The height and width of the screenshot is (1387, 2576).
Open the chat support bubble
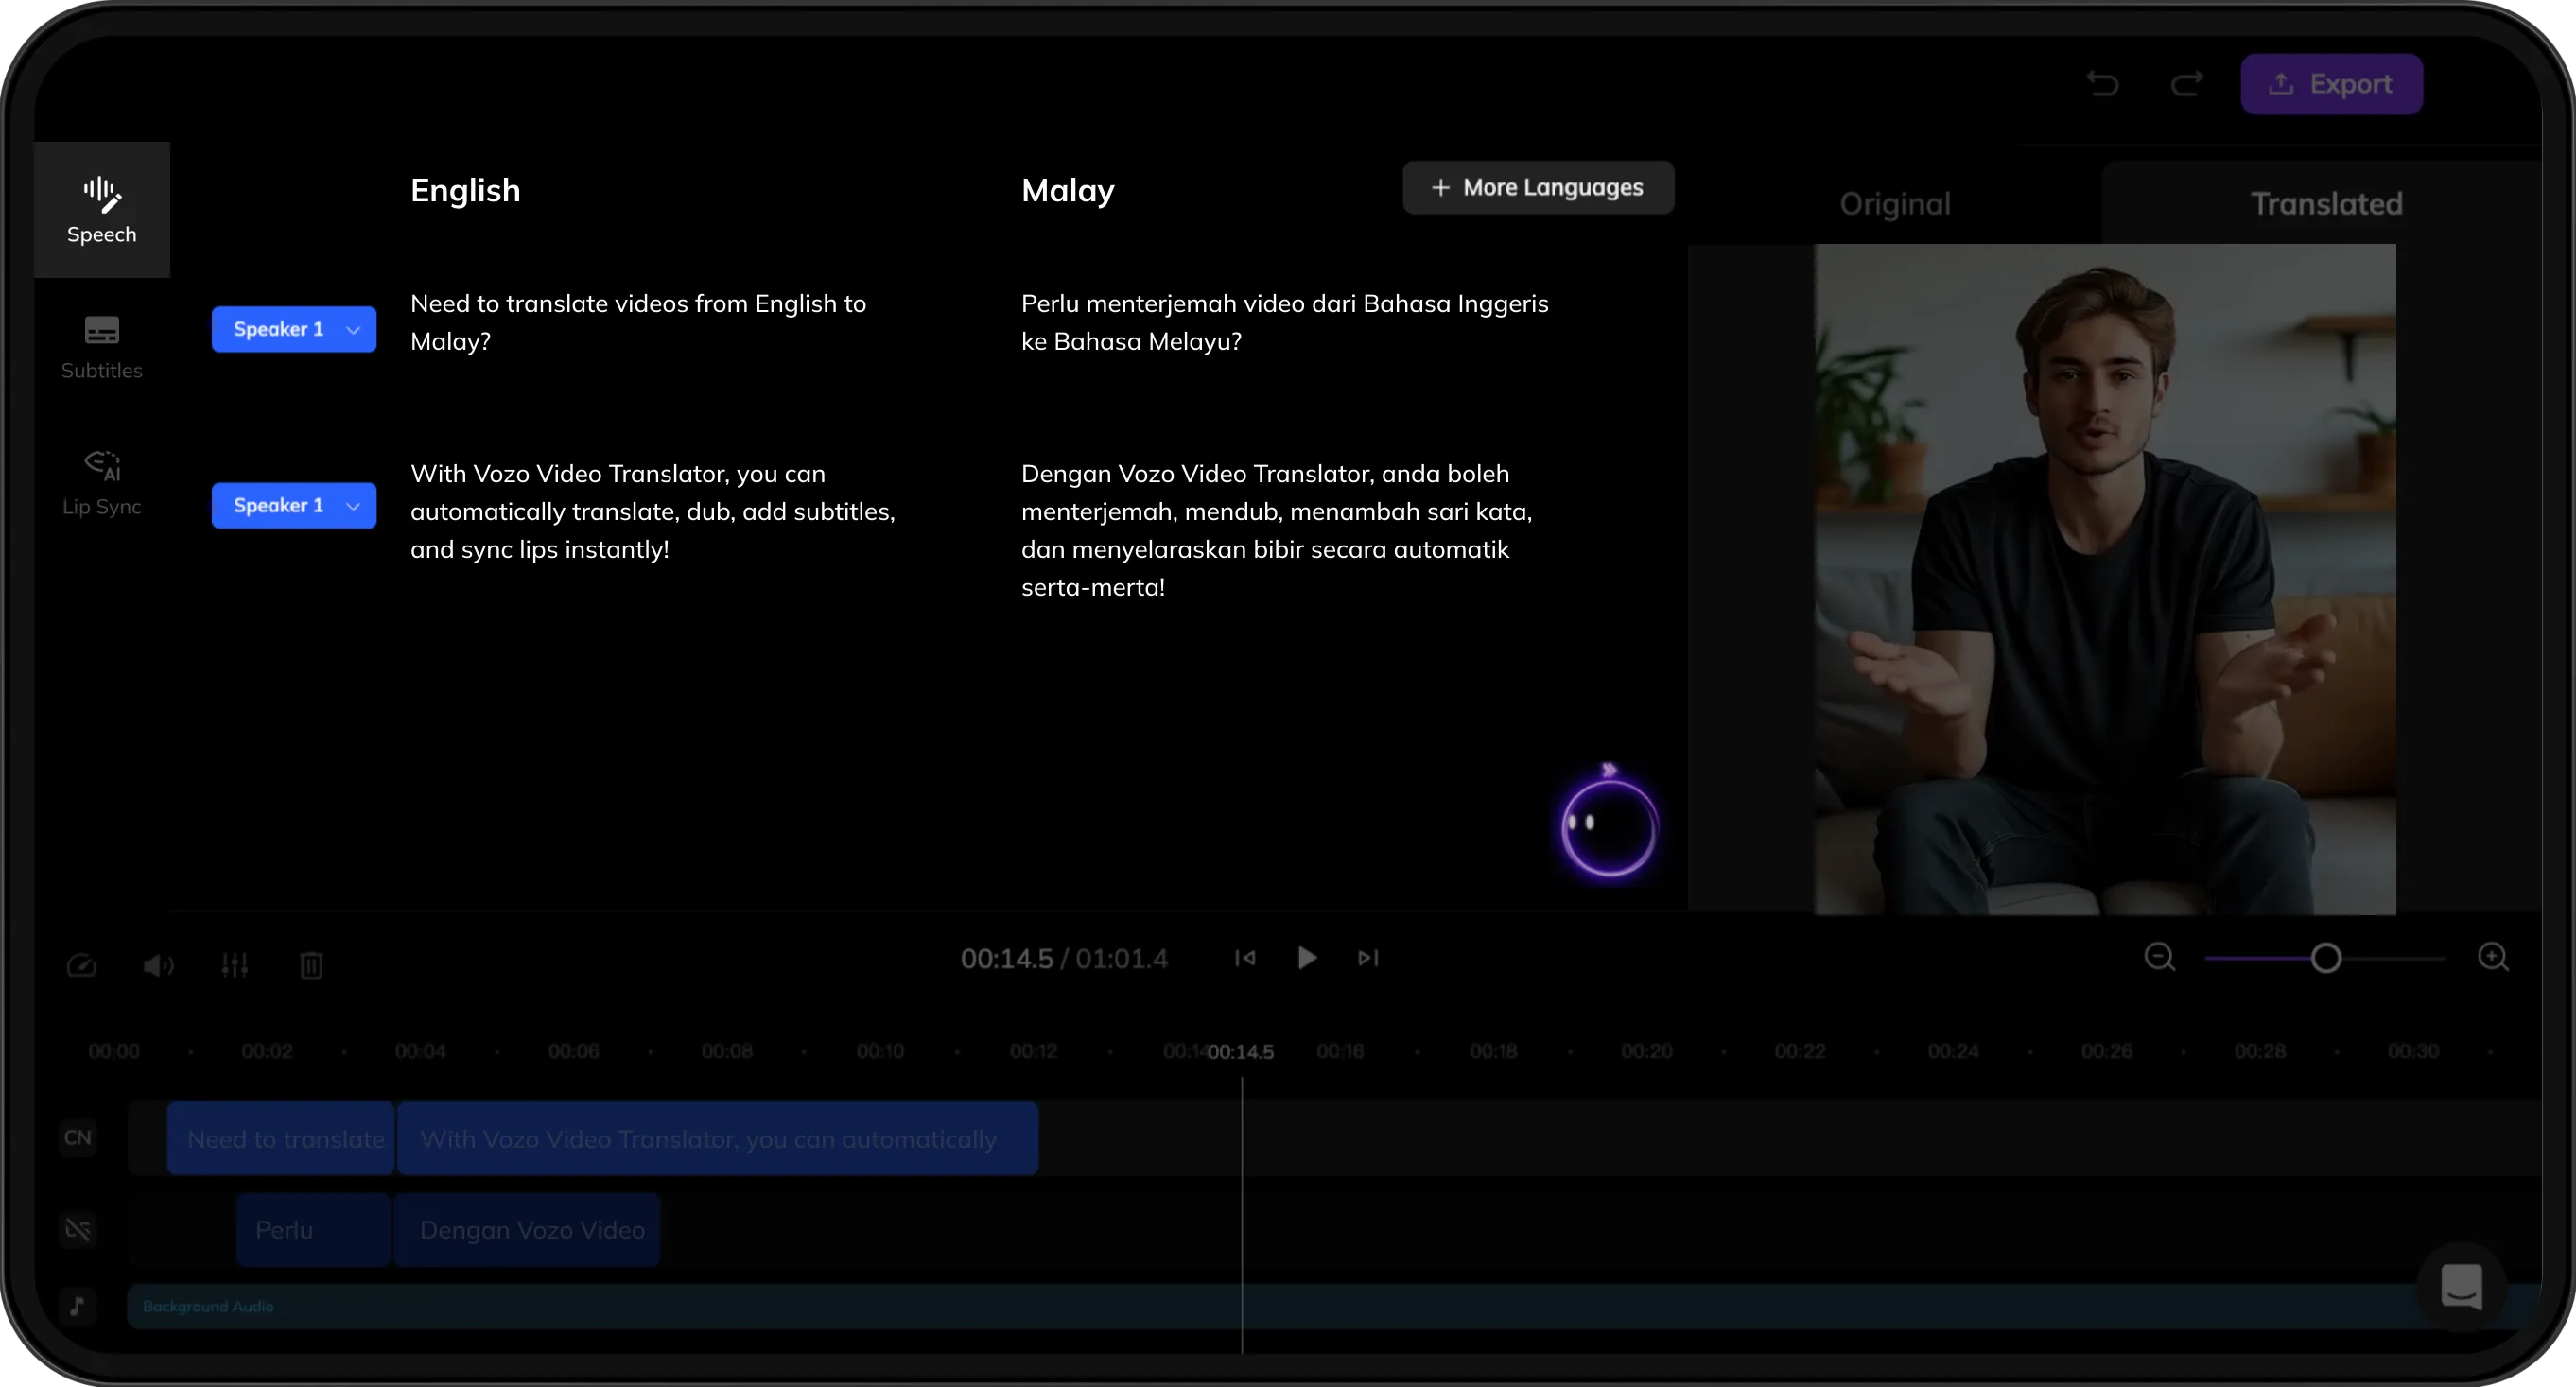[x=2462, y=1287]
